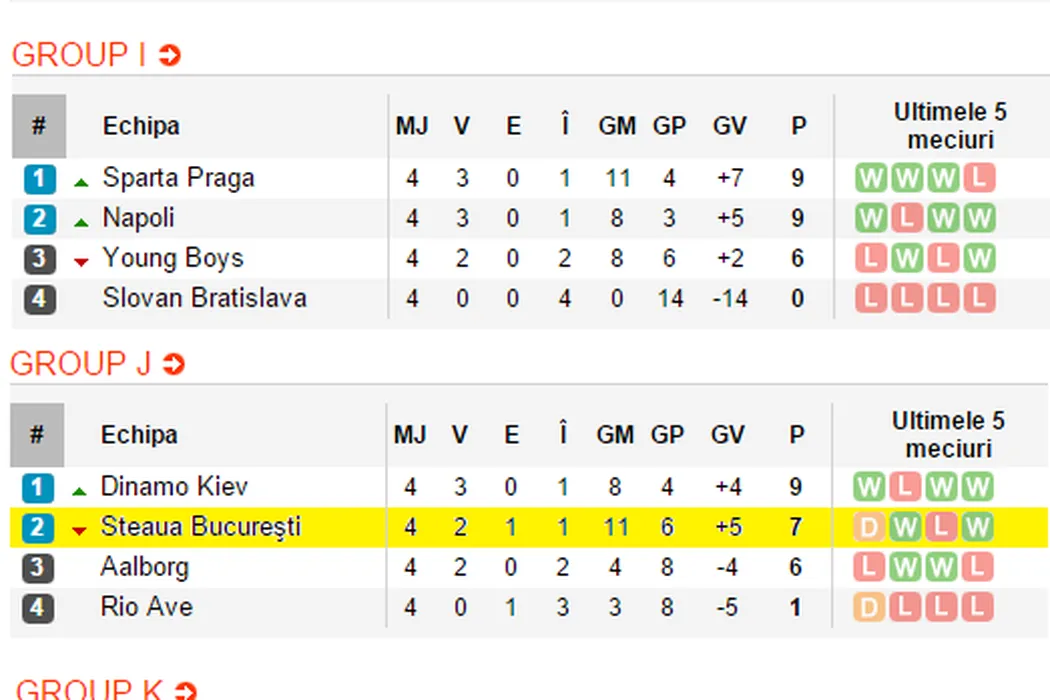Open the Napoli team link
The width and height of the screenshot is (1050, 700).
[139, 218]
